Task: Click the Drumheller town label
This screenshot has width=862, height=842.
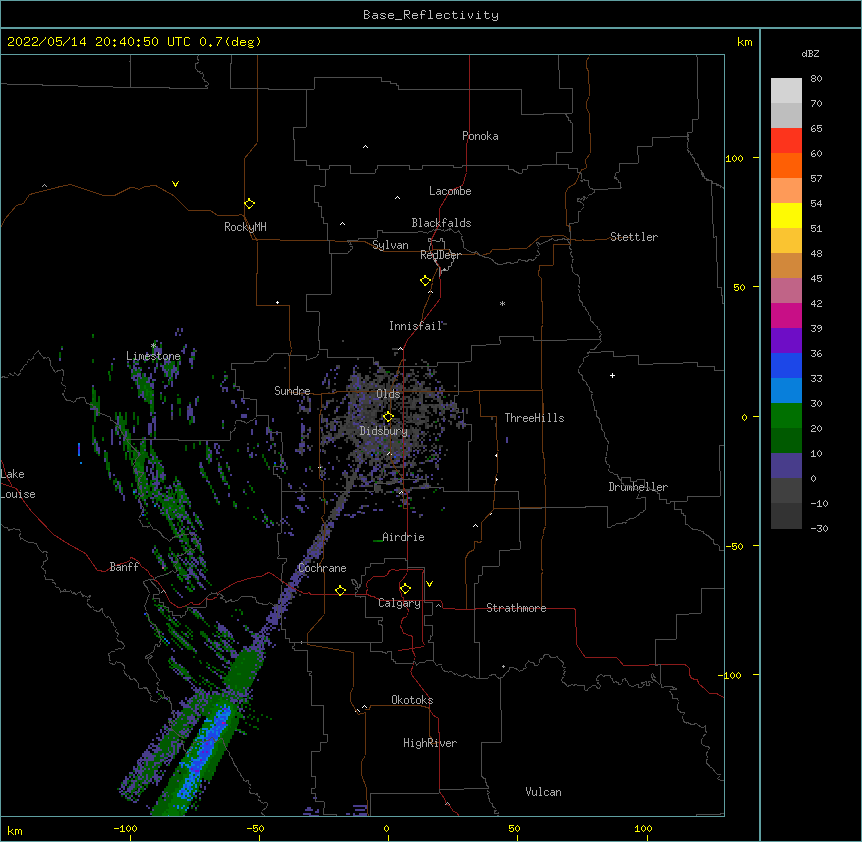Action: click(638, 487)
